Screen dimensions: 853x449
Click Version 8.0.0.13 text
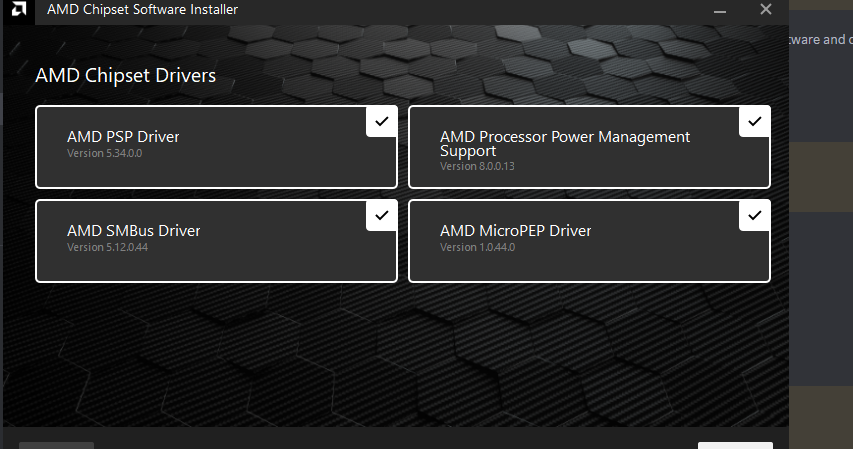pos(477,167)
